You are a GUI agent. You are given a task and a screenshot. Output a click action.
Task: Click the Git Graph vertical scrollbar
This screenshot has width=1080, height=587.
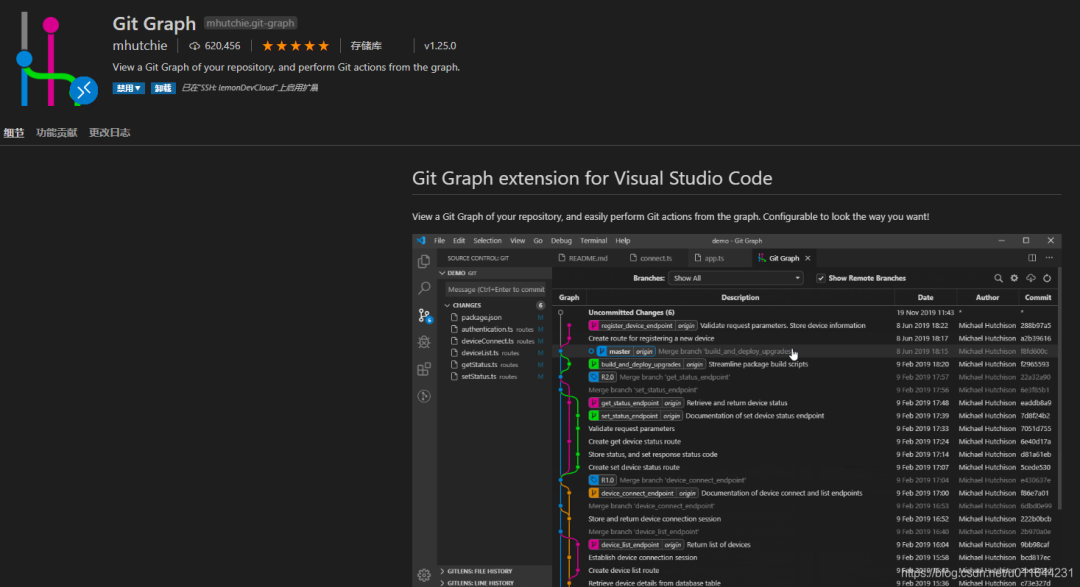pyautogui.click(x=1058, y=389)
